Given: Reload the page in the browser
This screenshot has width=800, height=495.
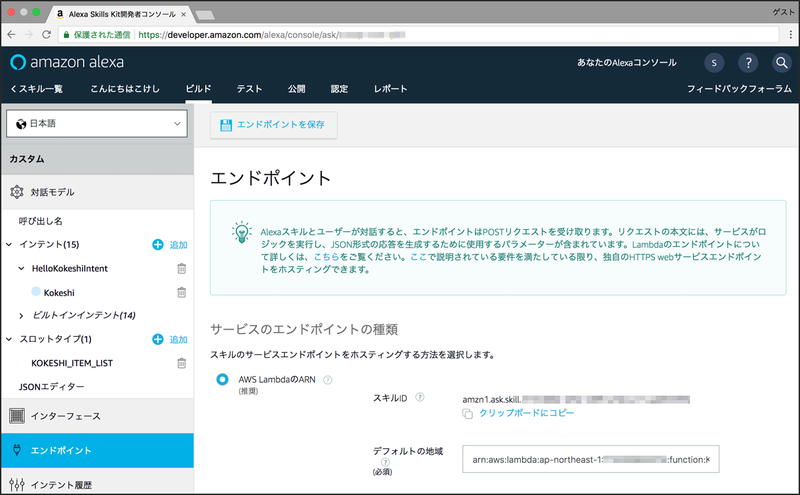Looking at the screenshot, I should (x=46, y=35).
